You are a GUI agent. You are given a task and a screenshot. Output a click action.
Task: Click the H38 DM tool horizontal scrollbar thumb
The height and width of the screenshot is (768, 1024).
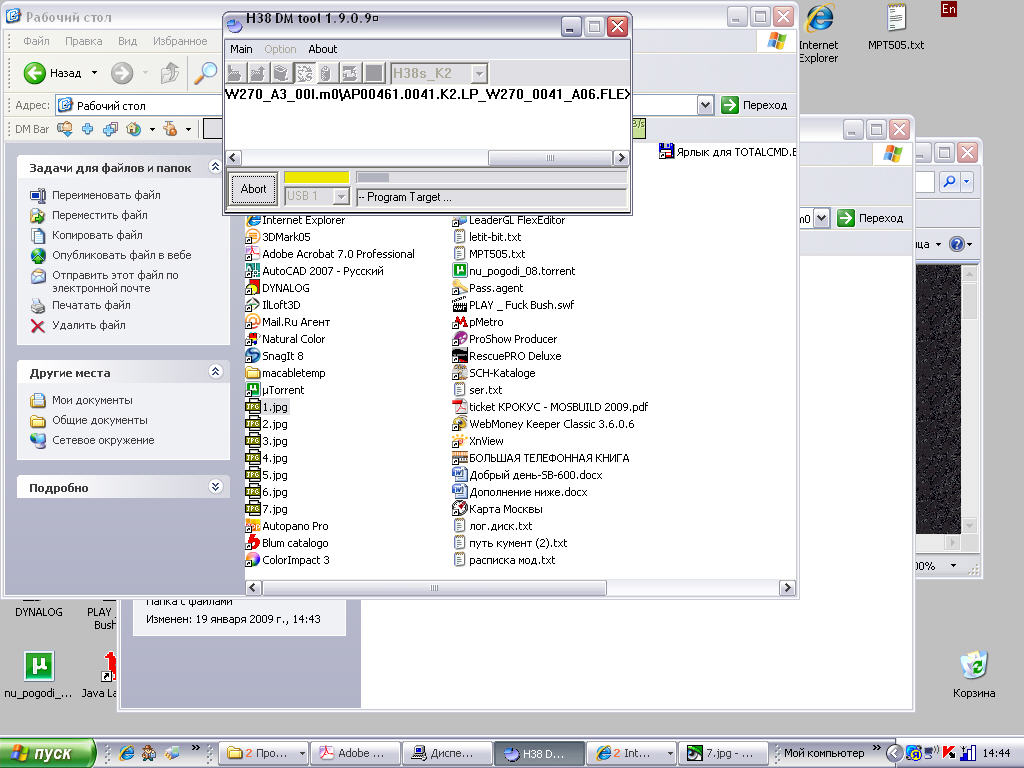pyautogui.click(x=550, y=157)
